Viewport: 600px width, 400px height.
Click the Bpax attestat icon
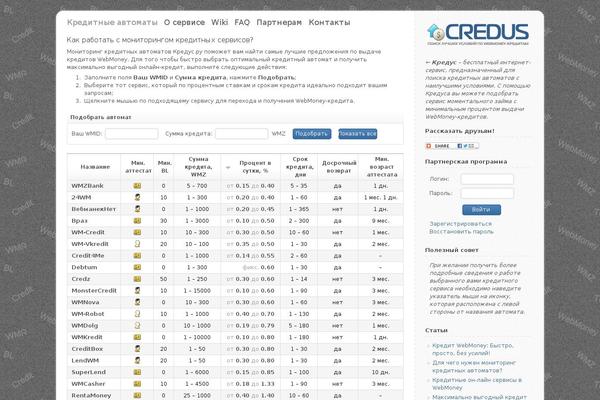tap(137, 221)
